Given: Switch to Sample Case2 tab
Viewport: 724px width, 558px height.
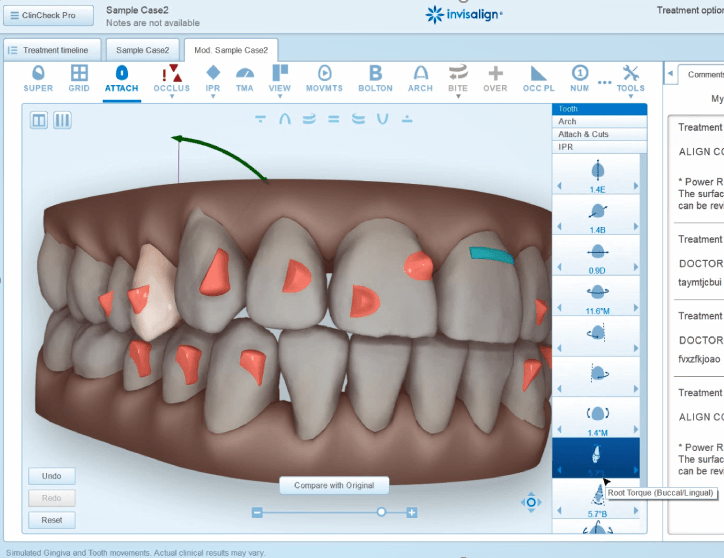Looking at the screenshot, I should pyautogui.click(x=142, y=50).
